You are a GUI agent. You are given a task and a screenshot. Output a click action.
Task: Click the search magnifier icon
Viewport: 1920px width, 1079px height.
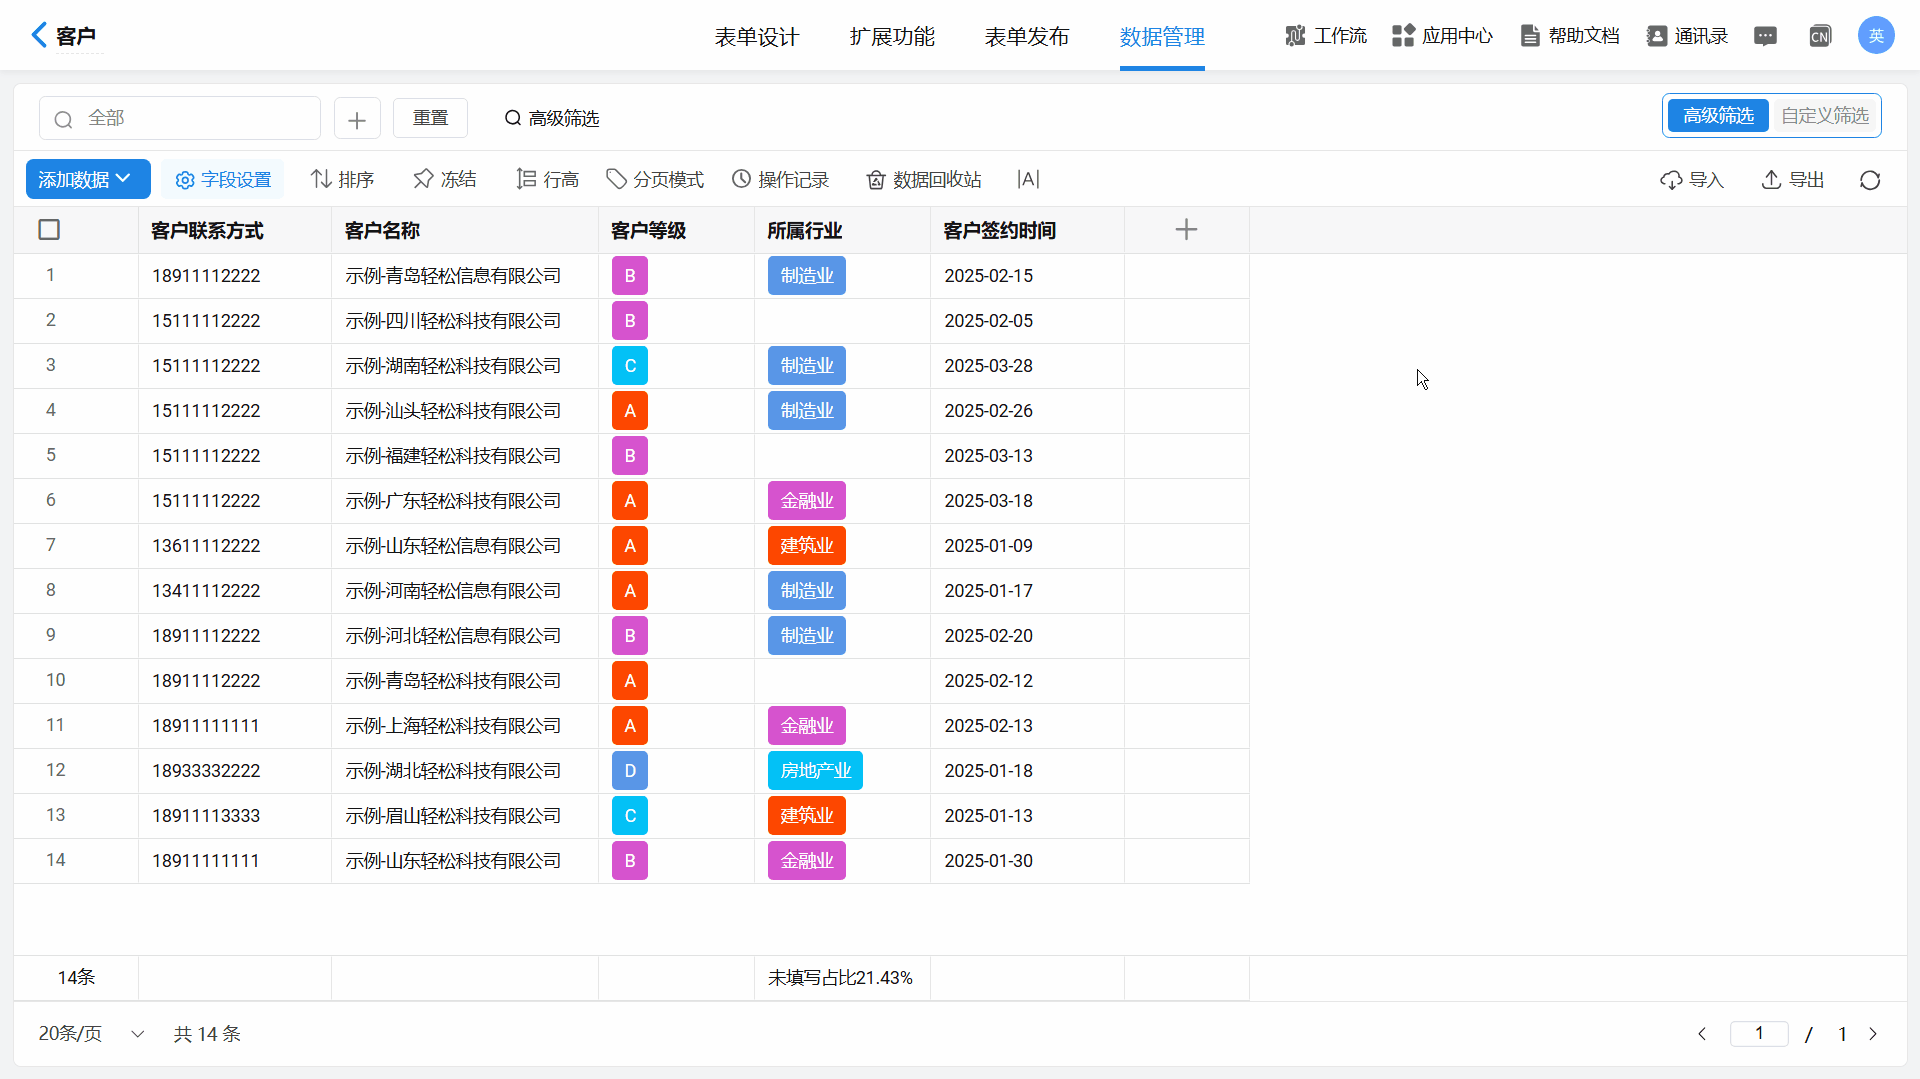(64, 119)
